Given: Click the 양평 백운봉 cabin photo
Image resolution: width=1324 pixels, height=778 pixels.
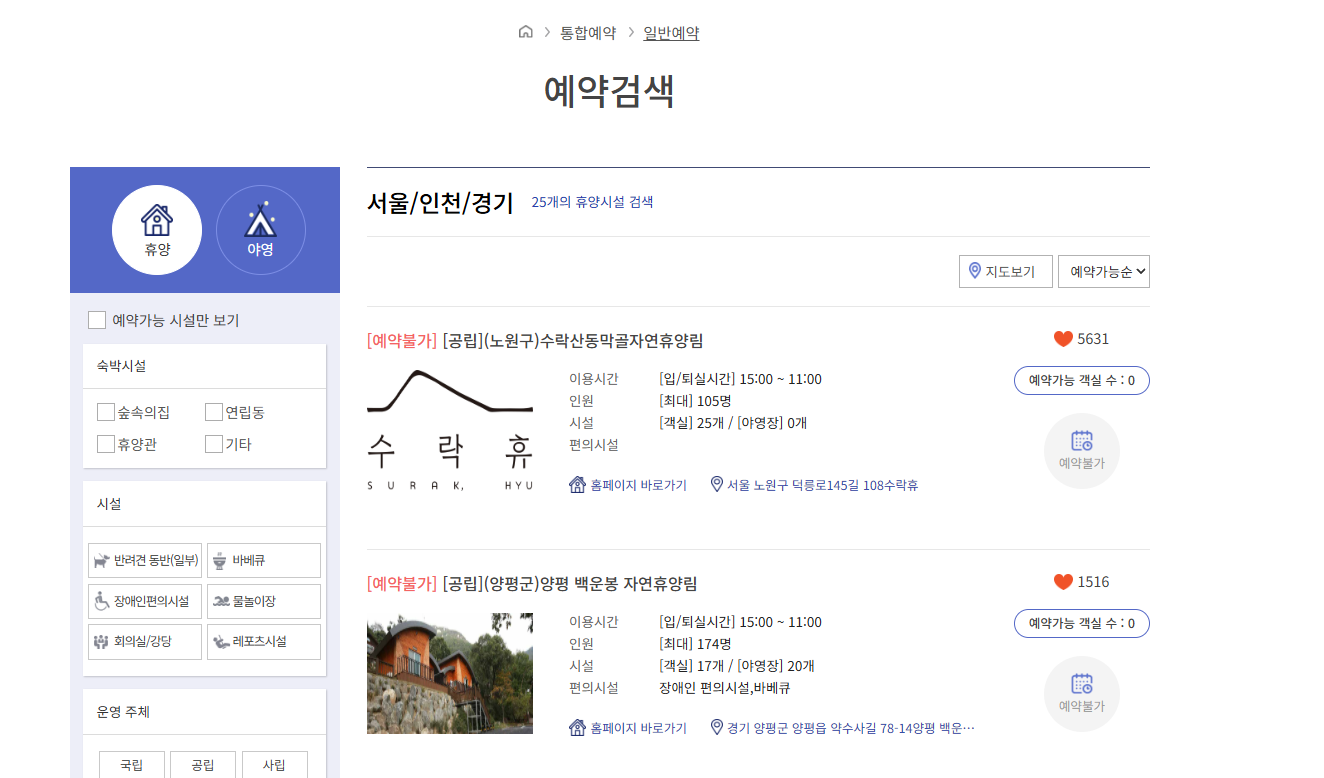Looking at the screenshot, I should tap(450, 673).
